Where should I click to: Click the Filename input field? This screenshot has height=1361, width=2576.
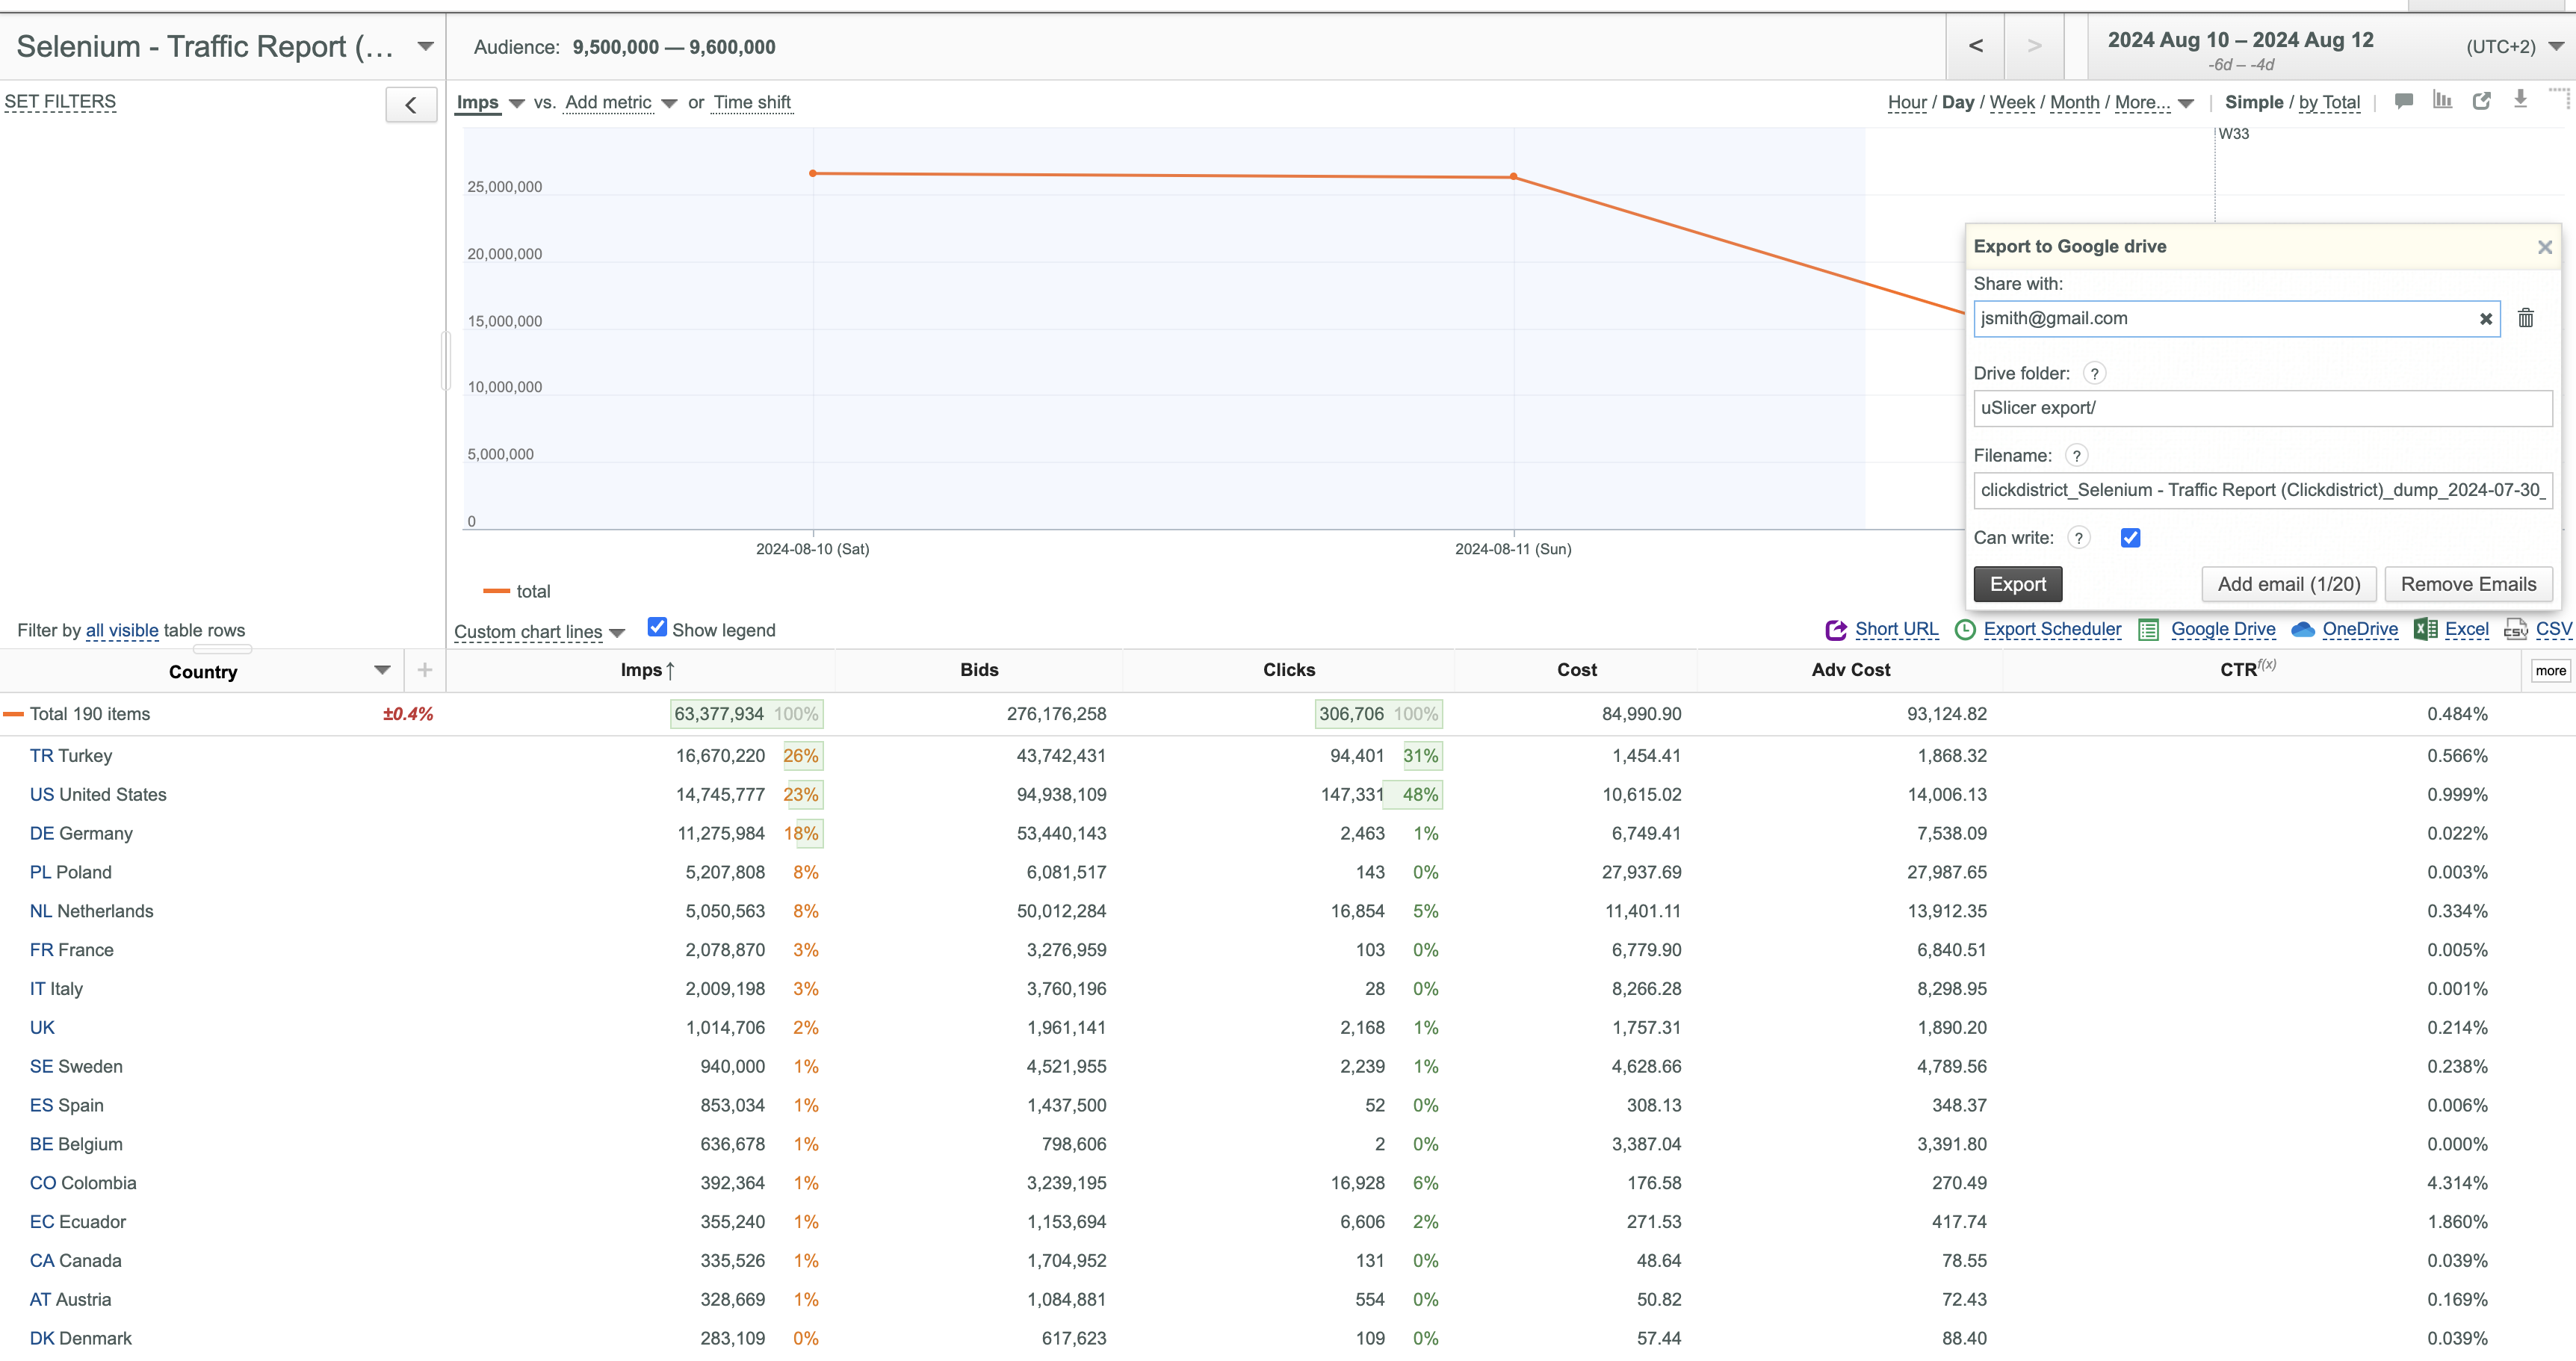coord(2263,490)
